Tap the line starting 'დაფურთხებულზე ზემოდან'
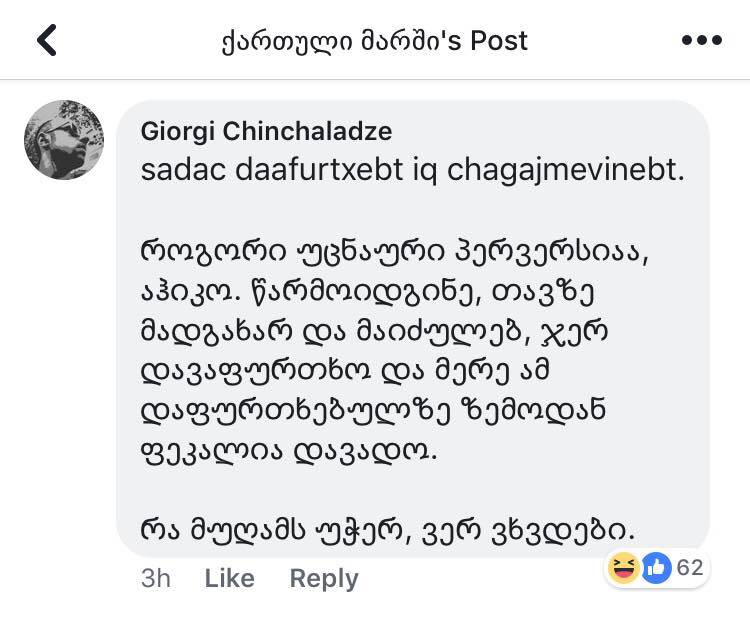This screenshot has width=750, height=619. tap(374, 410)
